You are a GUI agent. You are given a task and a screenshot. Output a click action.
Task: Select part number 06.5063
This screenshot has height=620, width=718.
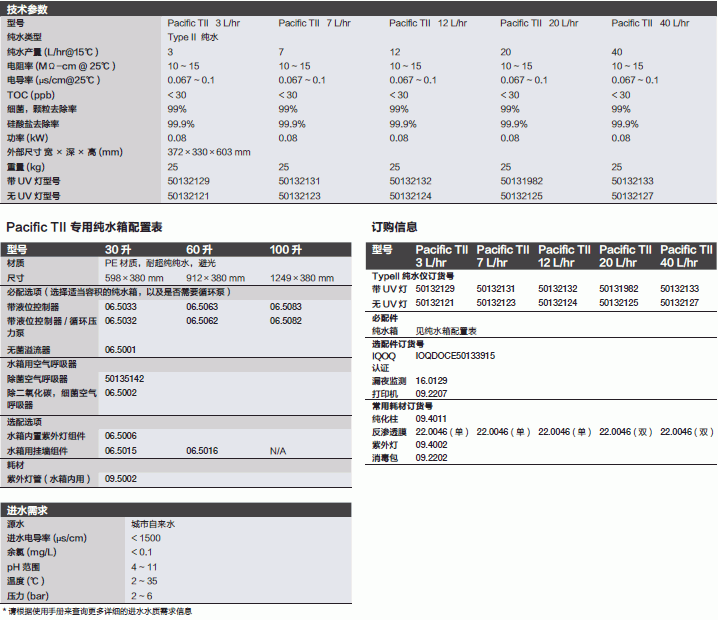pyautogui.click(x=202, y=306)
